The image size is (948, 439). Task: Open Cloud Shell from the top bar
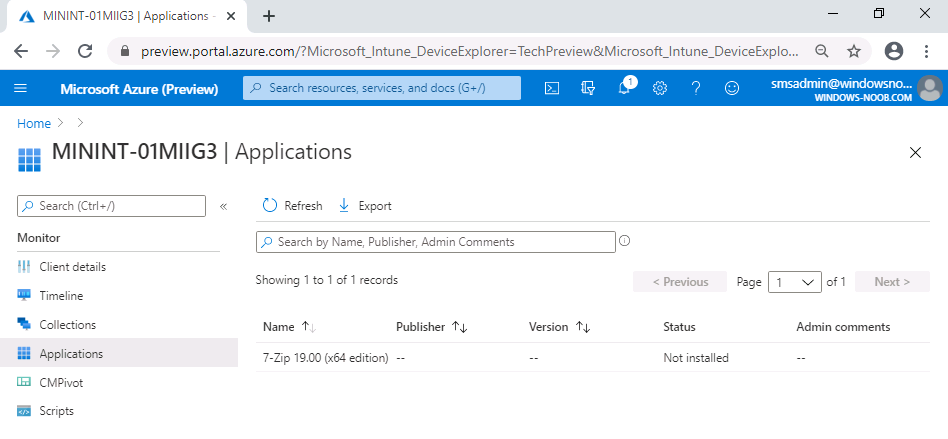coord(551,88)
